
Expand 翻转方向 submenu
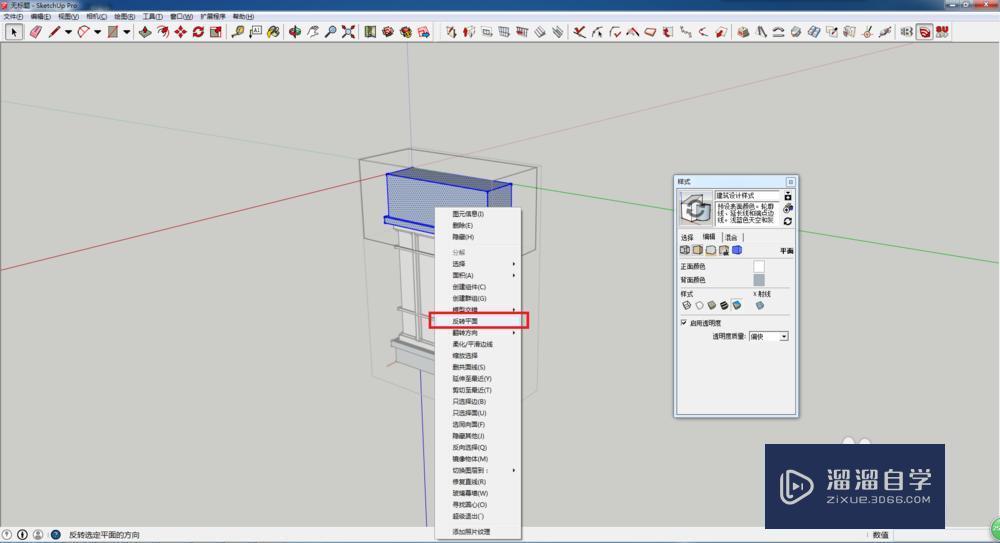coord(478,332)
